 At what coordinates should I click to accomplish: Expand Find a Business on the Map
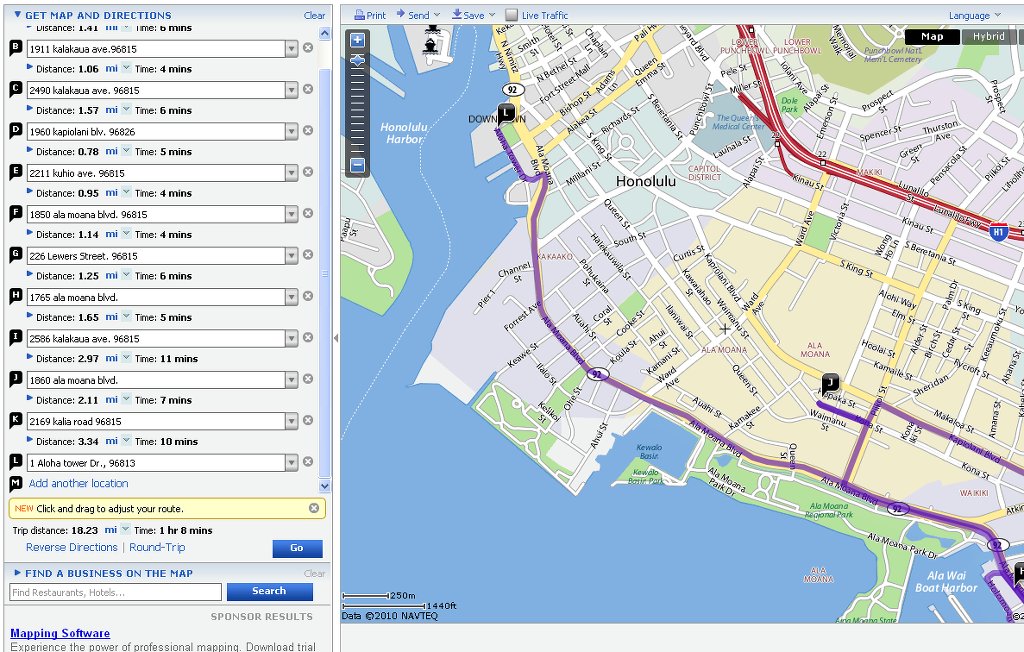coord(18,573)
